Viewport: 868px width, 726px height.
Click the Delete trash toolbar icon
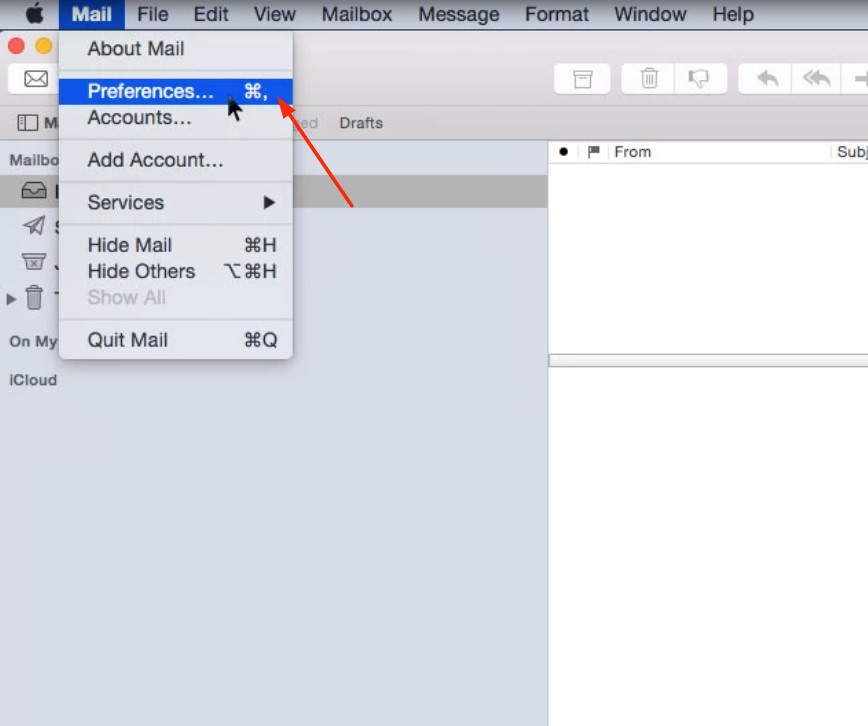coord(649,78)
